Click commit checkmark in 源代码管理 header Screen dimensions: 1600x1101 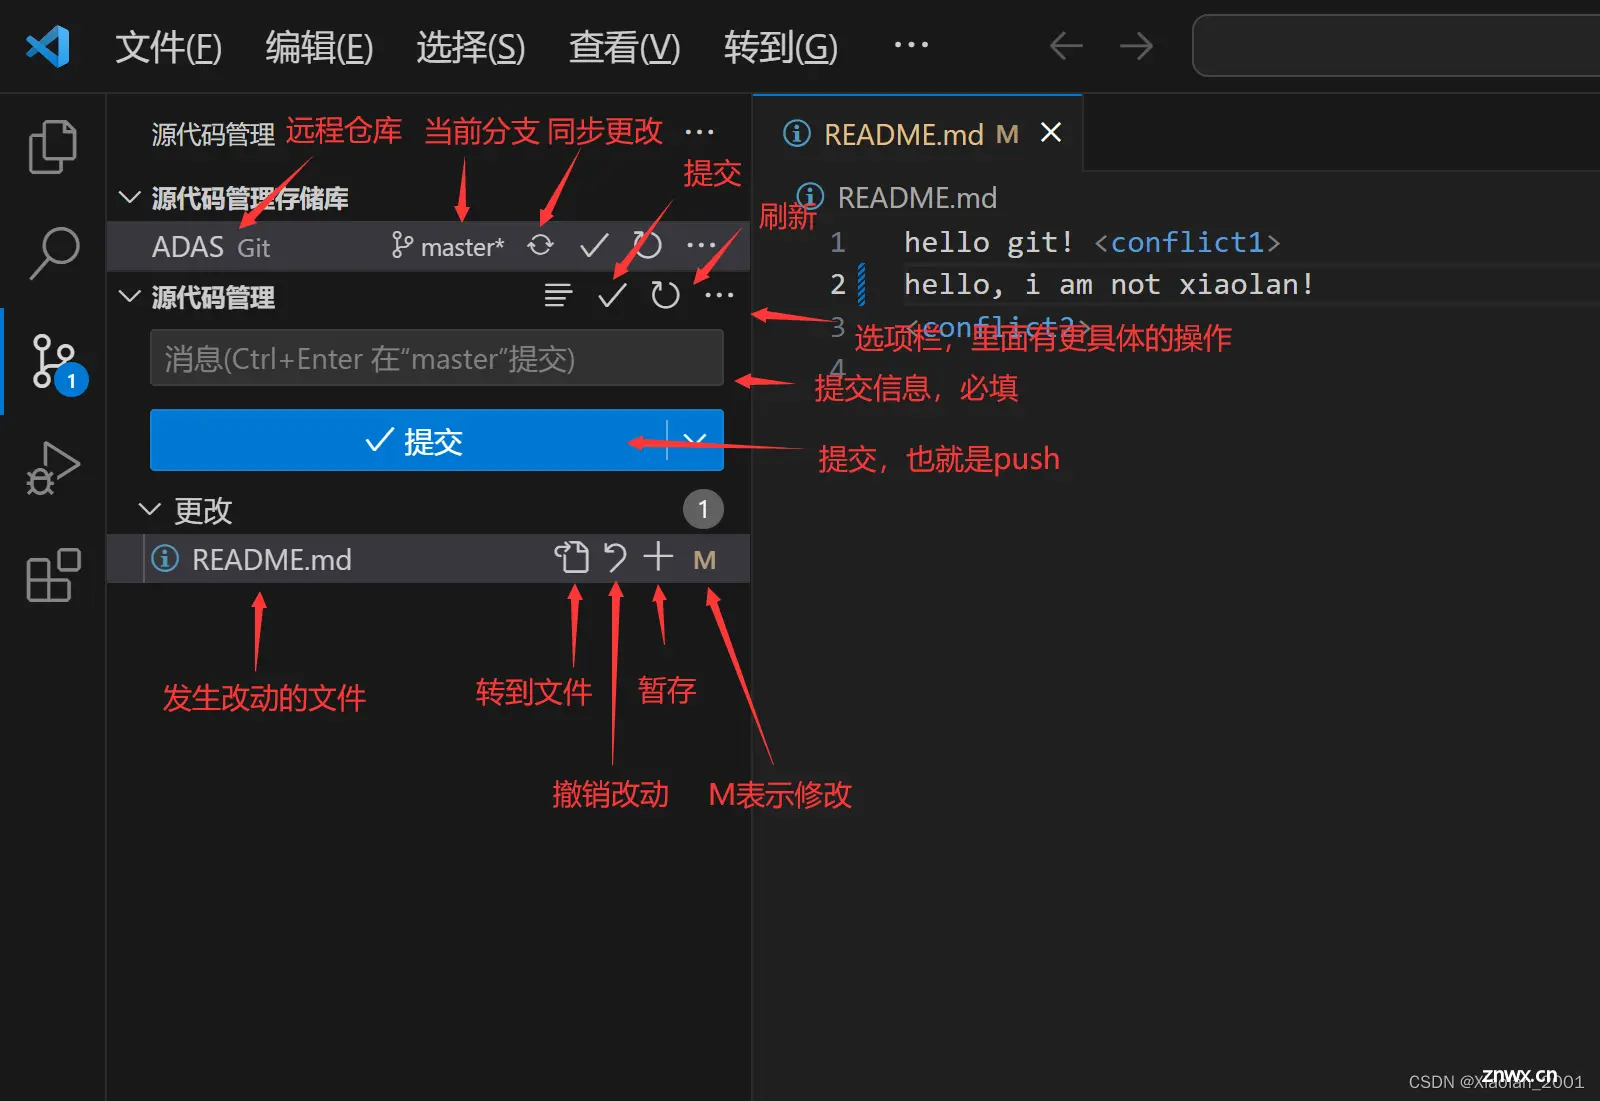[x=612, y=295]
